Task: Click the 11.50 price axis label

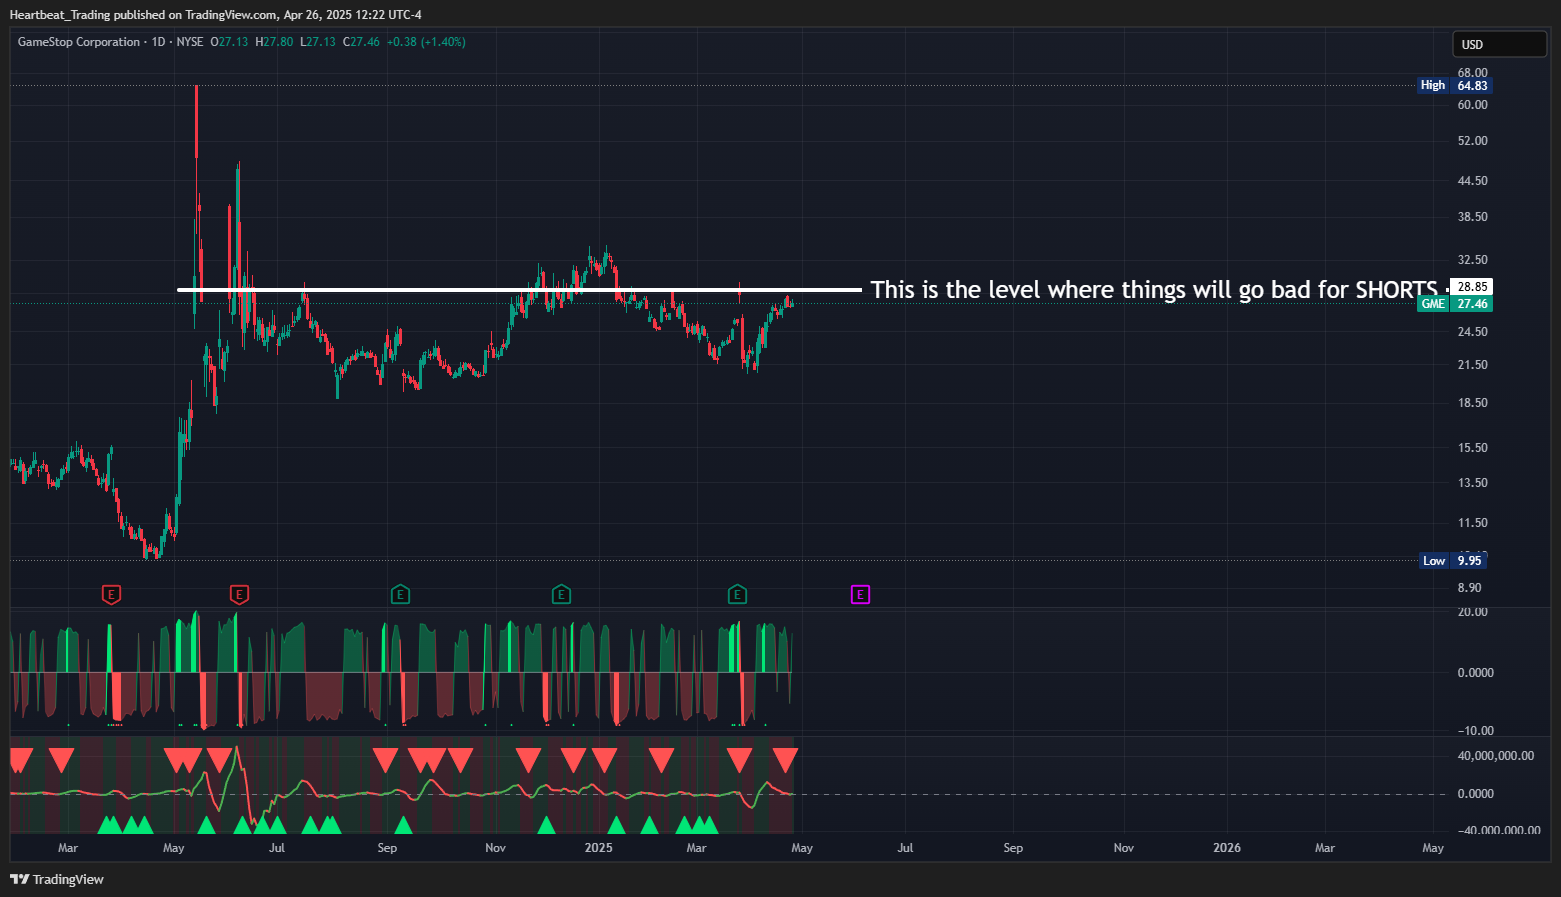Action: 1472,523
